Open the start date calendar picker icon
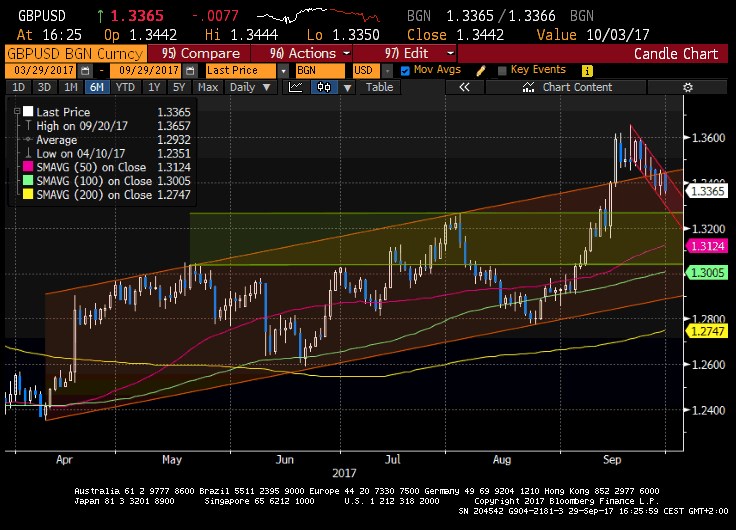This screenshot has height=530, width=736. [85, 71]
